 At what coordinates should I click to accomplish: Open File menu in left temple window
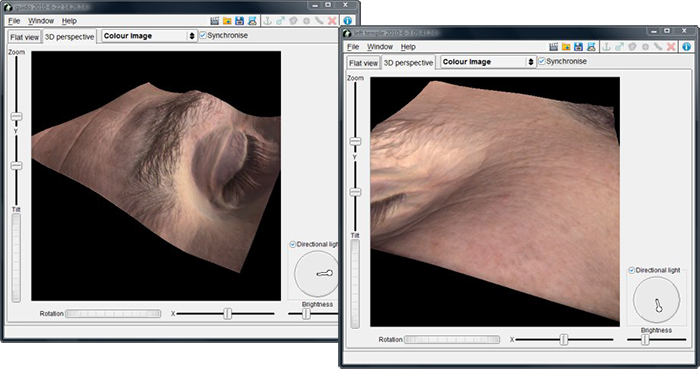(x=353, y=46)
